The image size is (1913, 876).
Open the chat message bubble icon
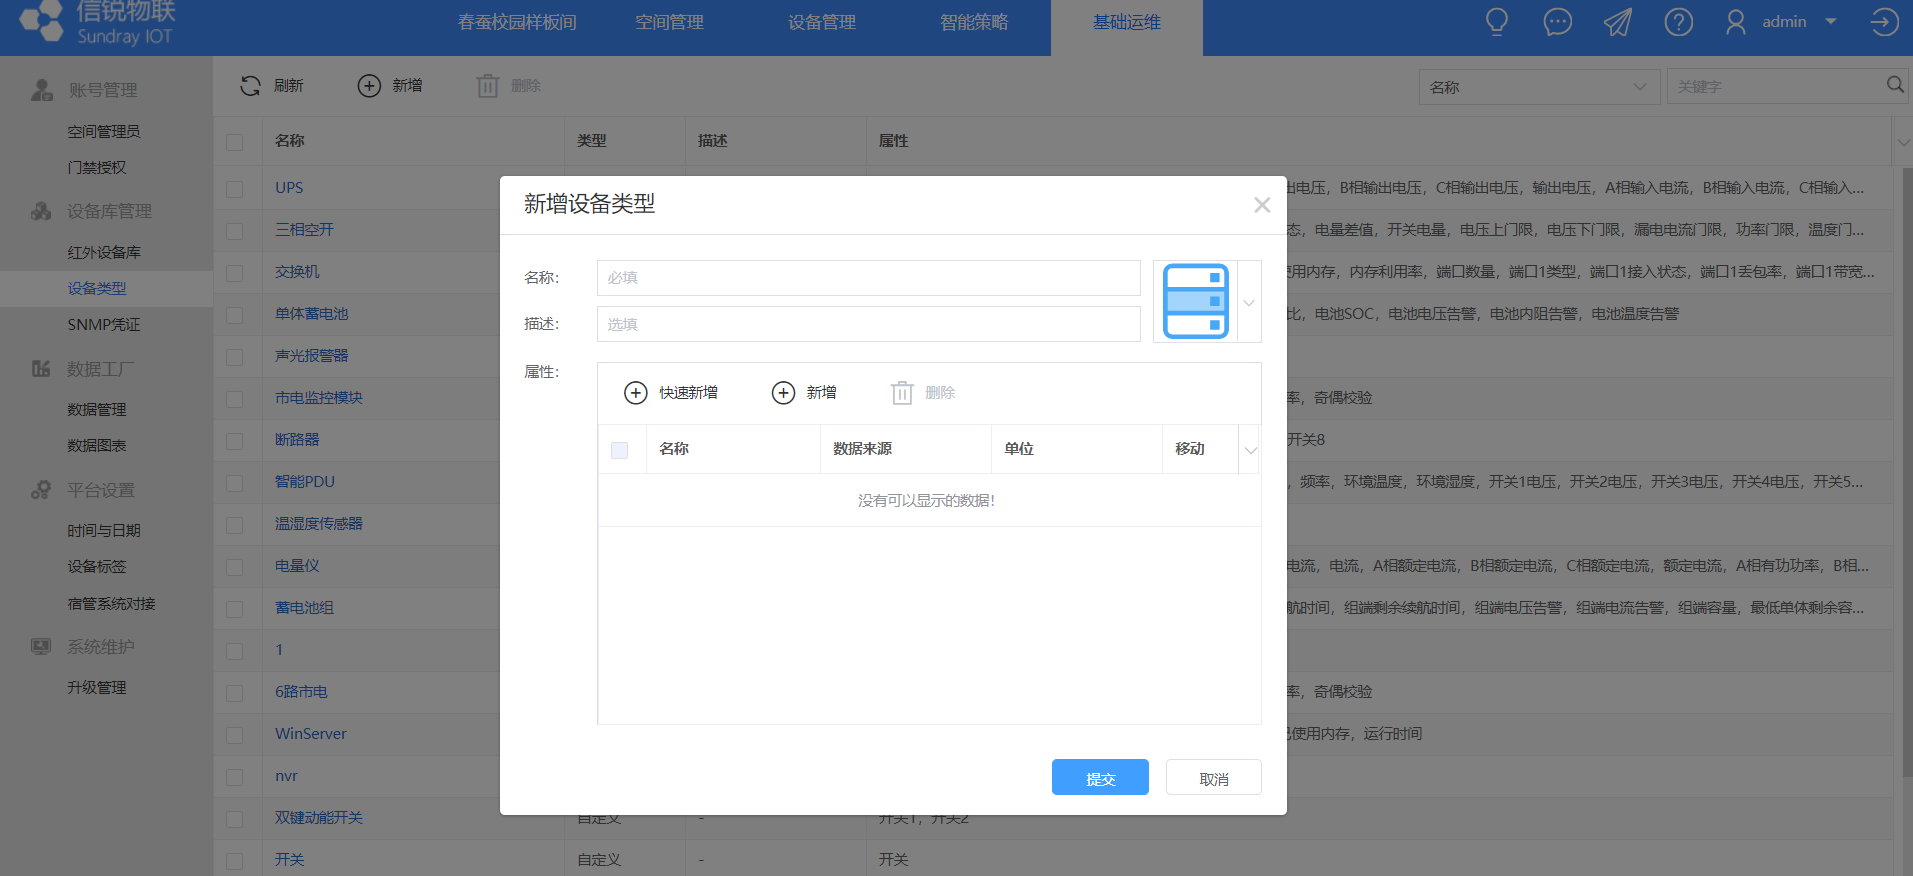[x=1558, y=22]
